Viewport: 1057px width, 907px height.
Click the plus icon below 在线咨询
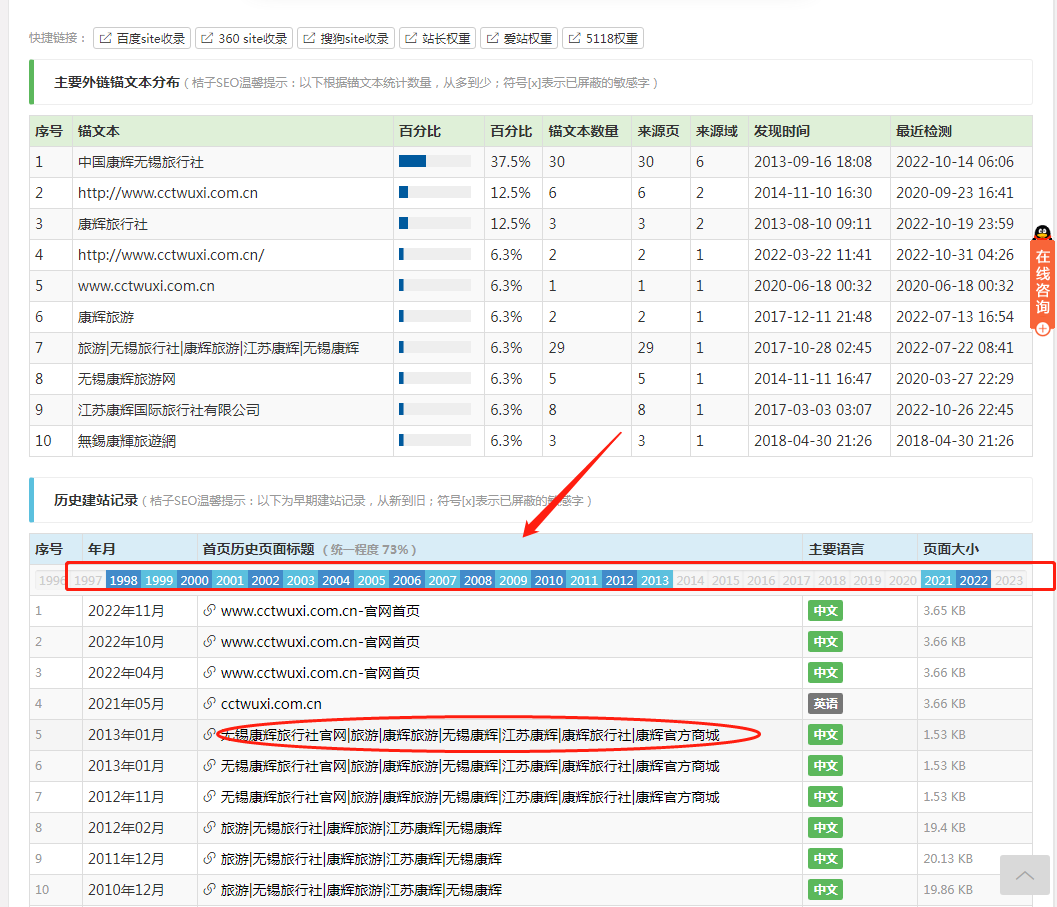pyautogui.click(x=1042, y=328)
